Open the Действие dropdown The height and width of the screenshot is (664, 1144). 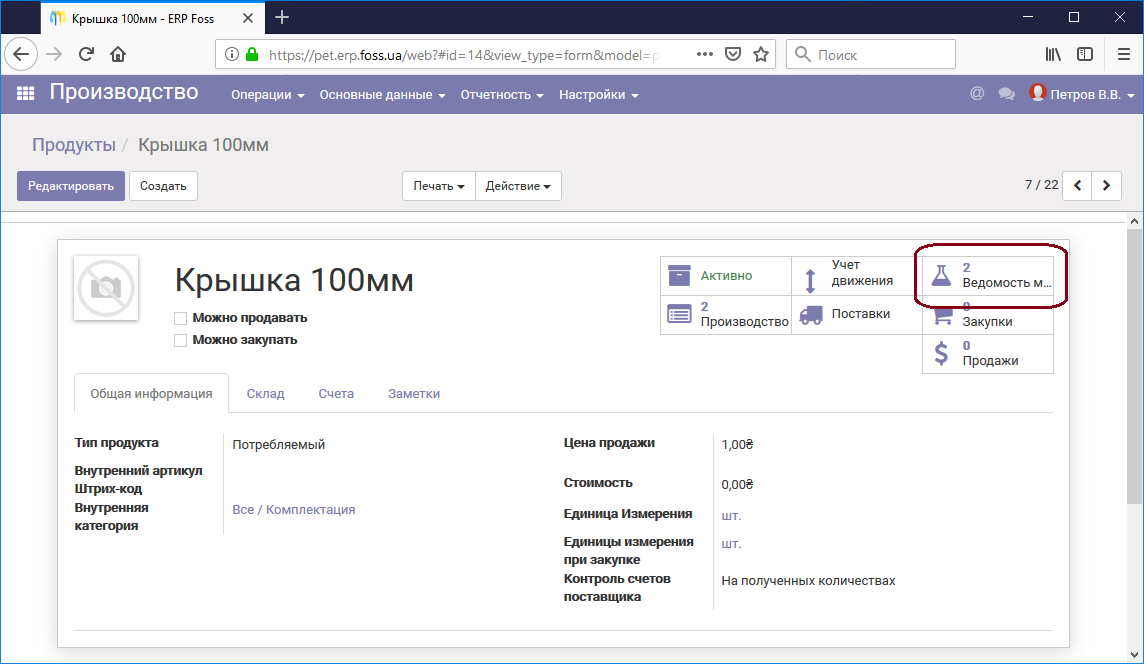pos(518,186)
